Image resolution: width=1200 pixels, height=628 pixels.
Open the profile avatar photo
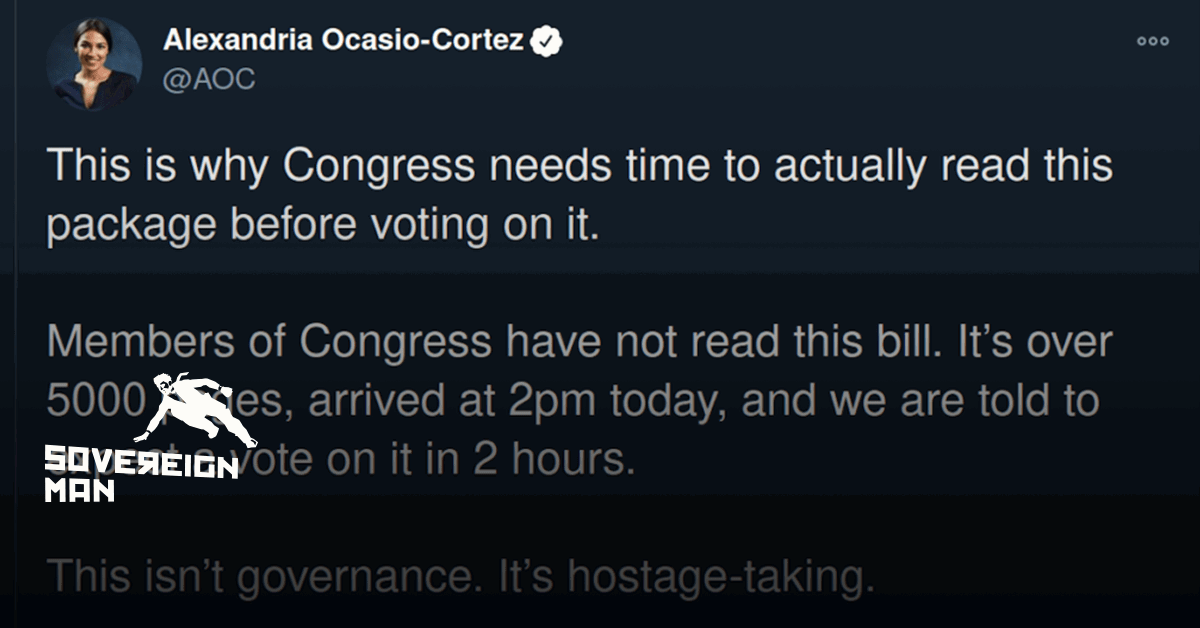[93, 62]
